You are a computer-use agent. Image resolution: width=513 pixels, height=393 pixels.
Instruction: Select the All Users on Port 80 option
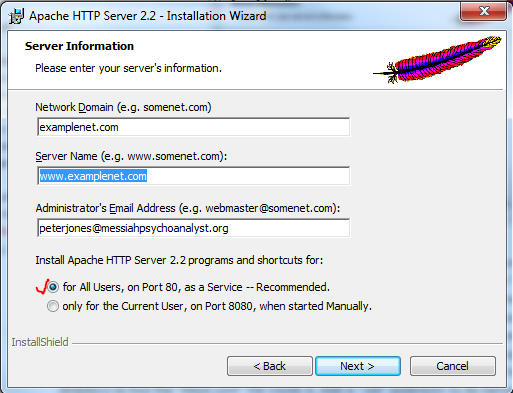click(53, 287)
